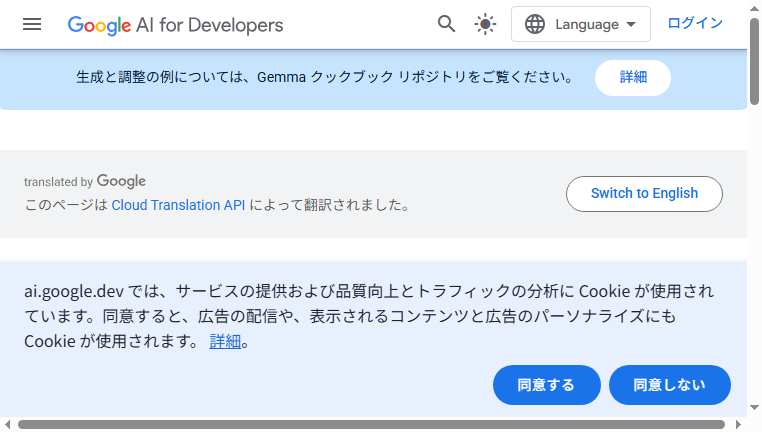
Task: Click the 詳細 button in the Gemma banner
Action: (633, 77)
